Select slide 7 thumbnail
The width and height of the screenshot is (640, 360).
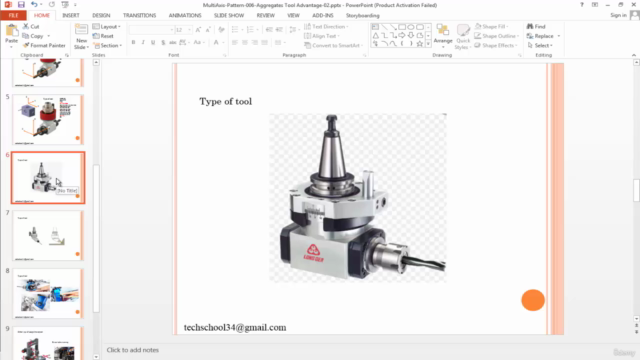click(x=48, y=236)
